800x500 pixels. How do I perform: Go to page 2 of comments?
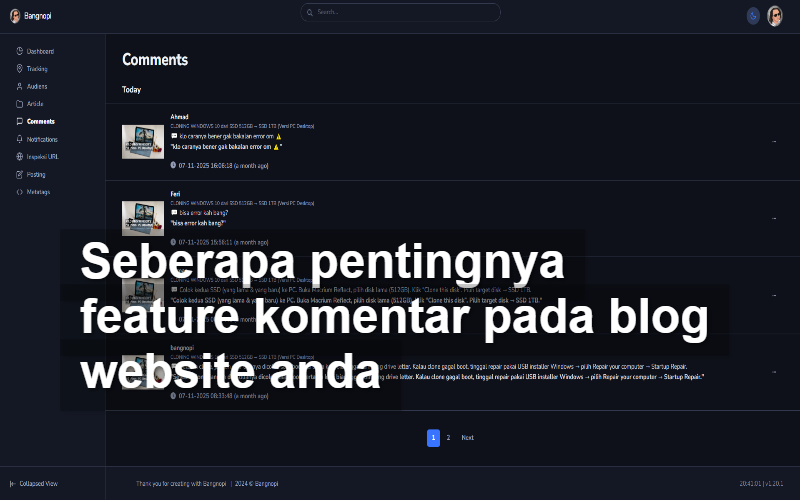[448, 437]
